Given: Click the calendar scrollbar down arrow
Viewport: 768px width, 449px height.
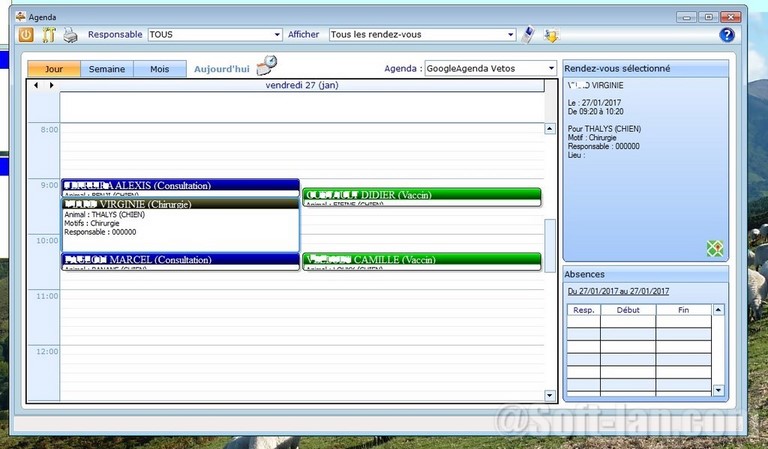Looking at the screenshot, I should [x=549, y=395].
